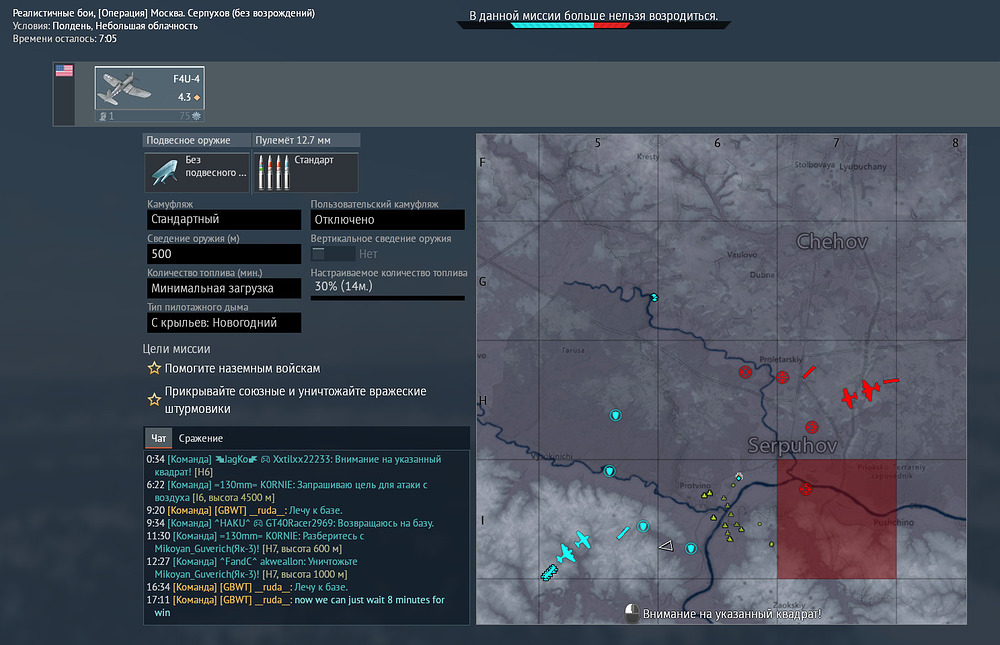
Task: Click player name Xxtilxx22233 in chat
Action: [x=302, y=459]
